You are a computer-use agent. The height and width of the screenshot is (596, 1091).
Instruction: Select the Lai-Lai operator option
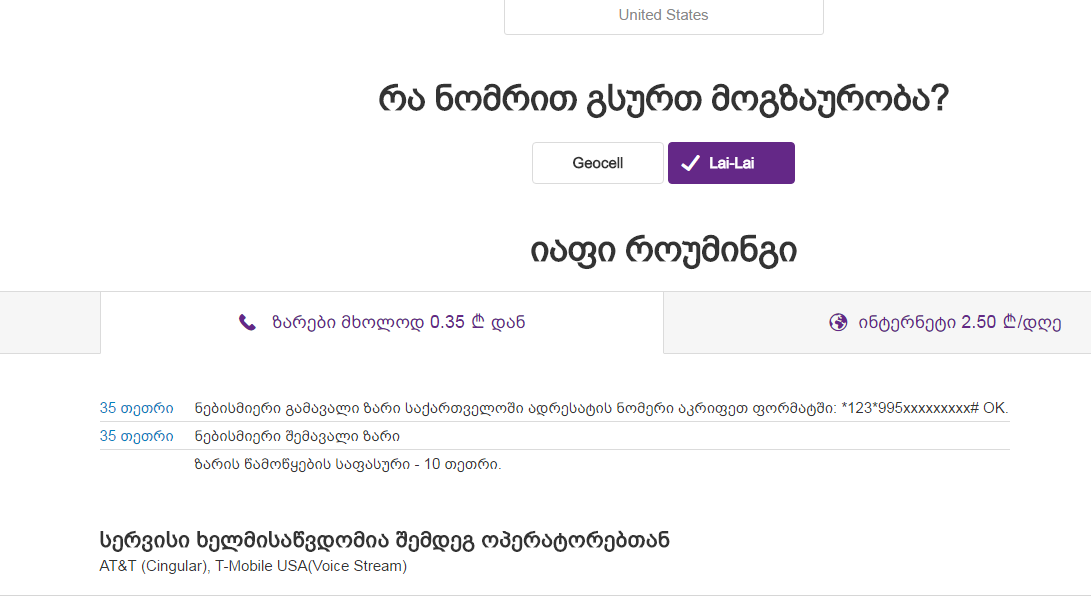click(x=731, y=162)
